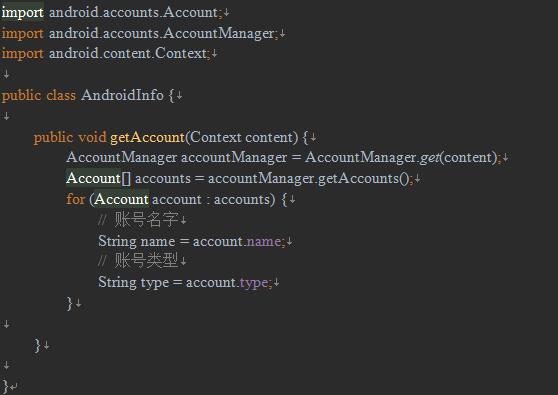Viewport: 558px width, 395px height.
Task: Click the accountManager variable declaration name
Action: (234, 157)
